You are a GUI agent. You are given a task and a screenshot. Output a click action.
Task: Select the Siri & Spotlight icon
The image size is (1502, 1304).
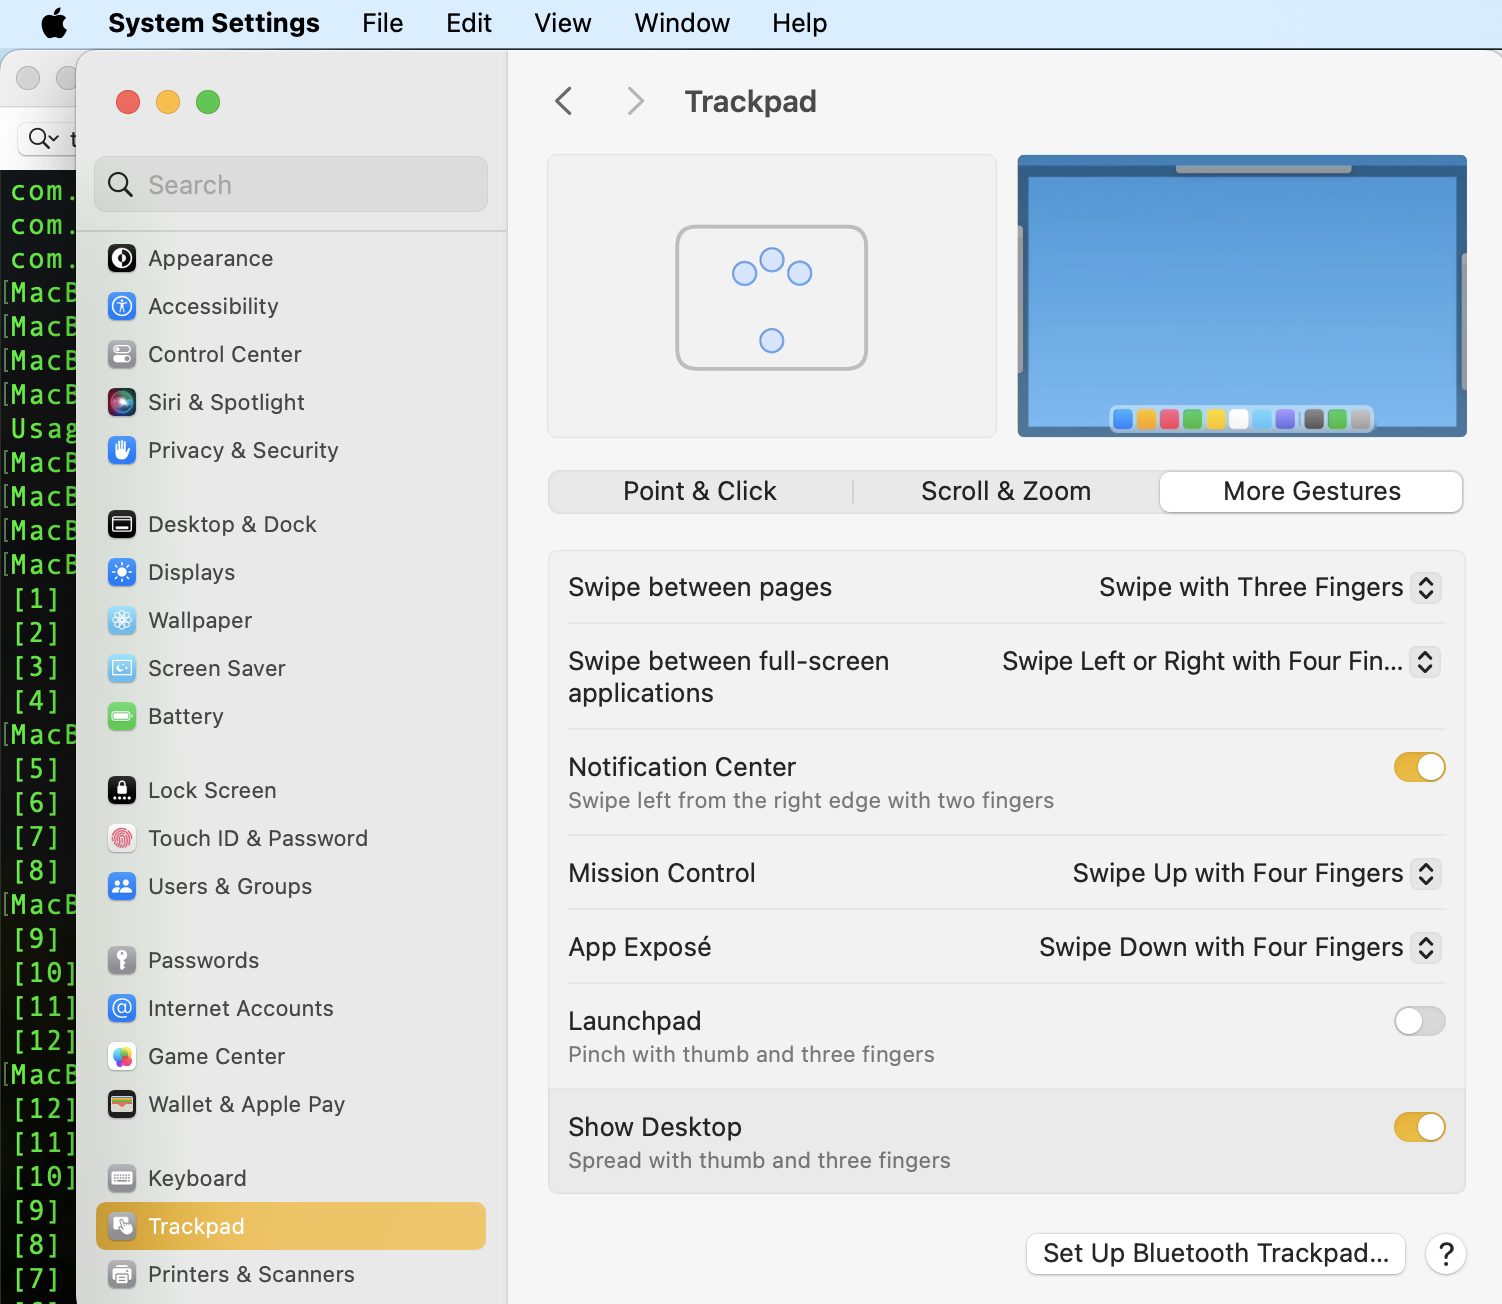coord(122,402)
